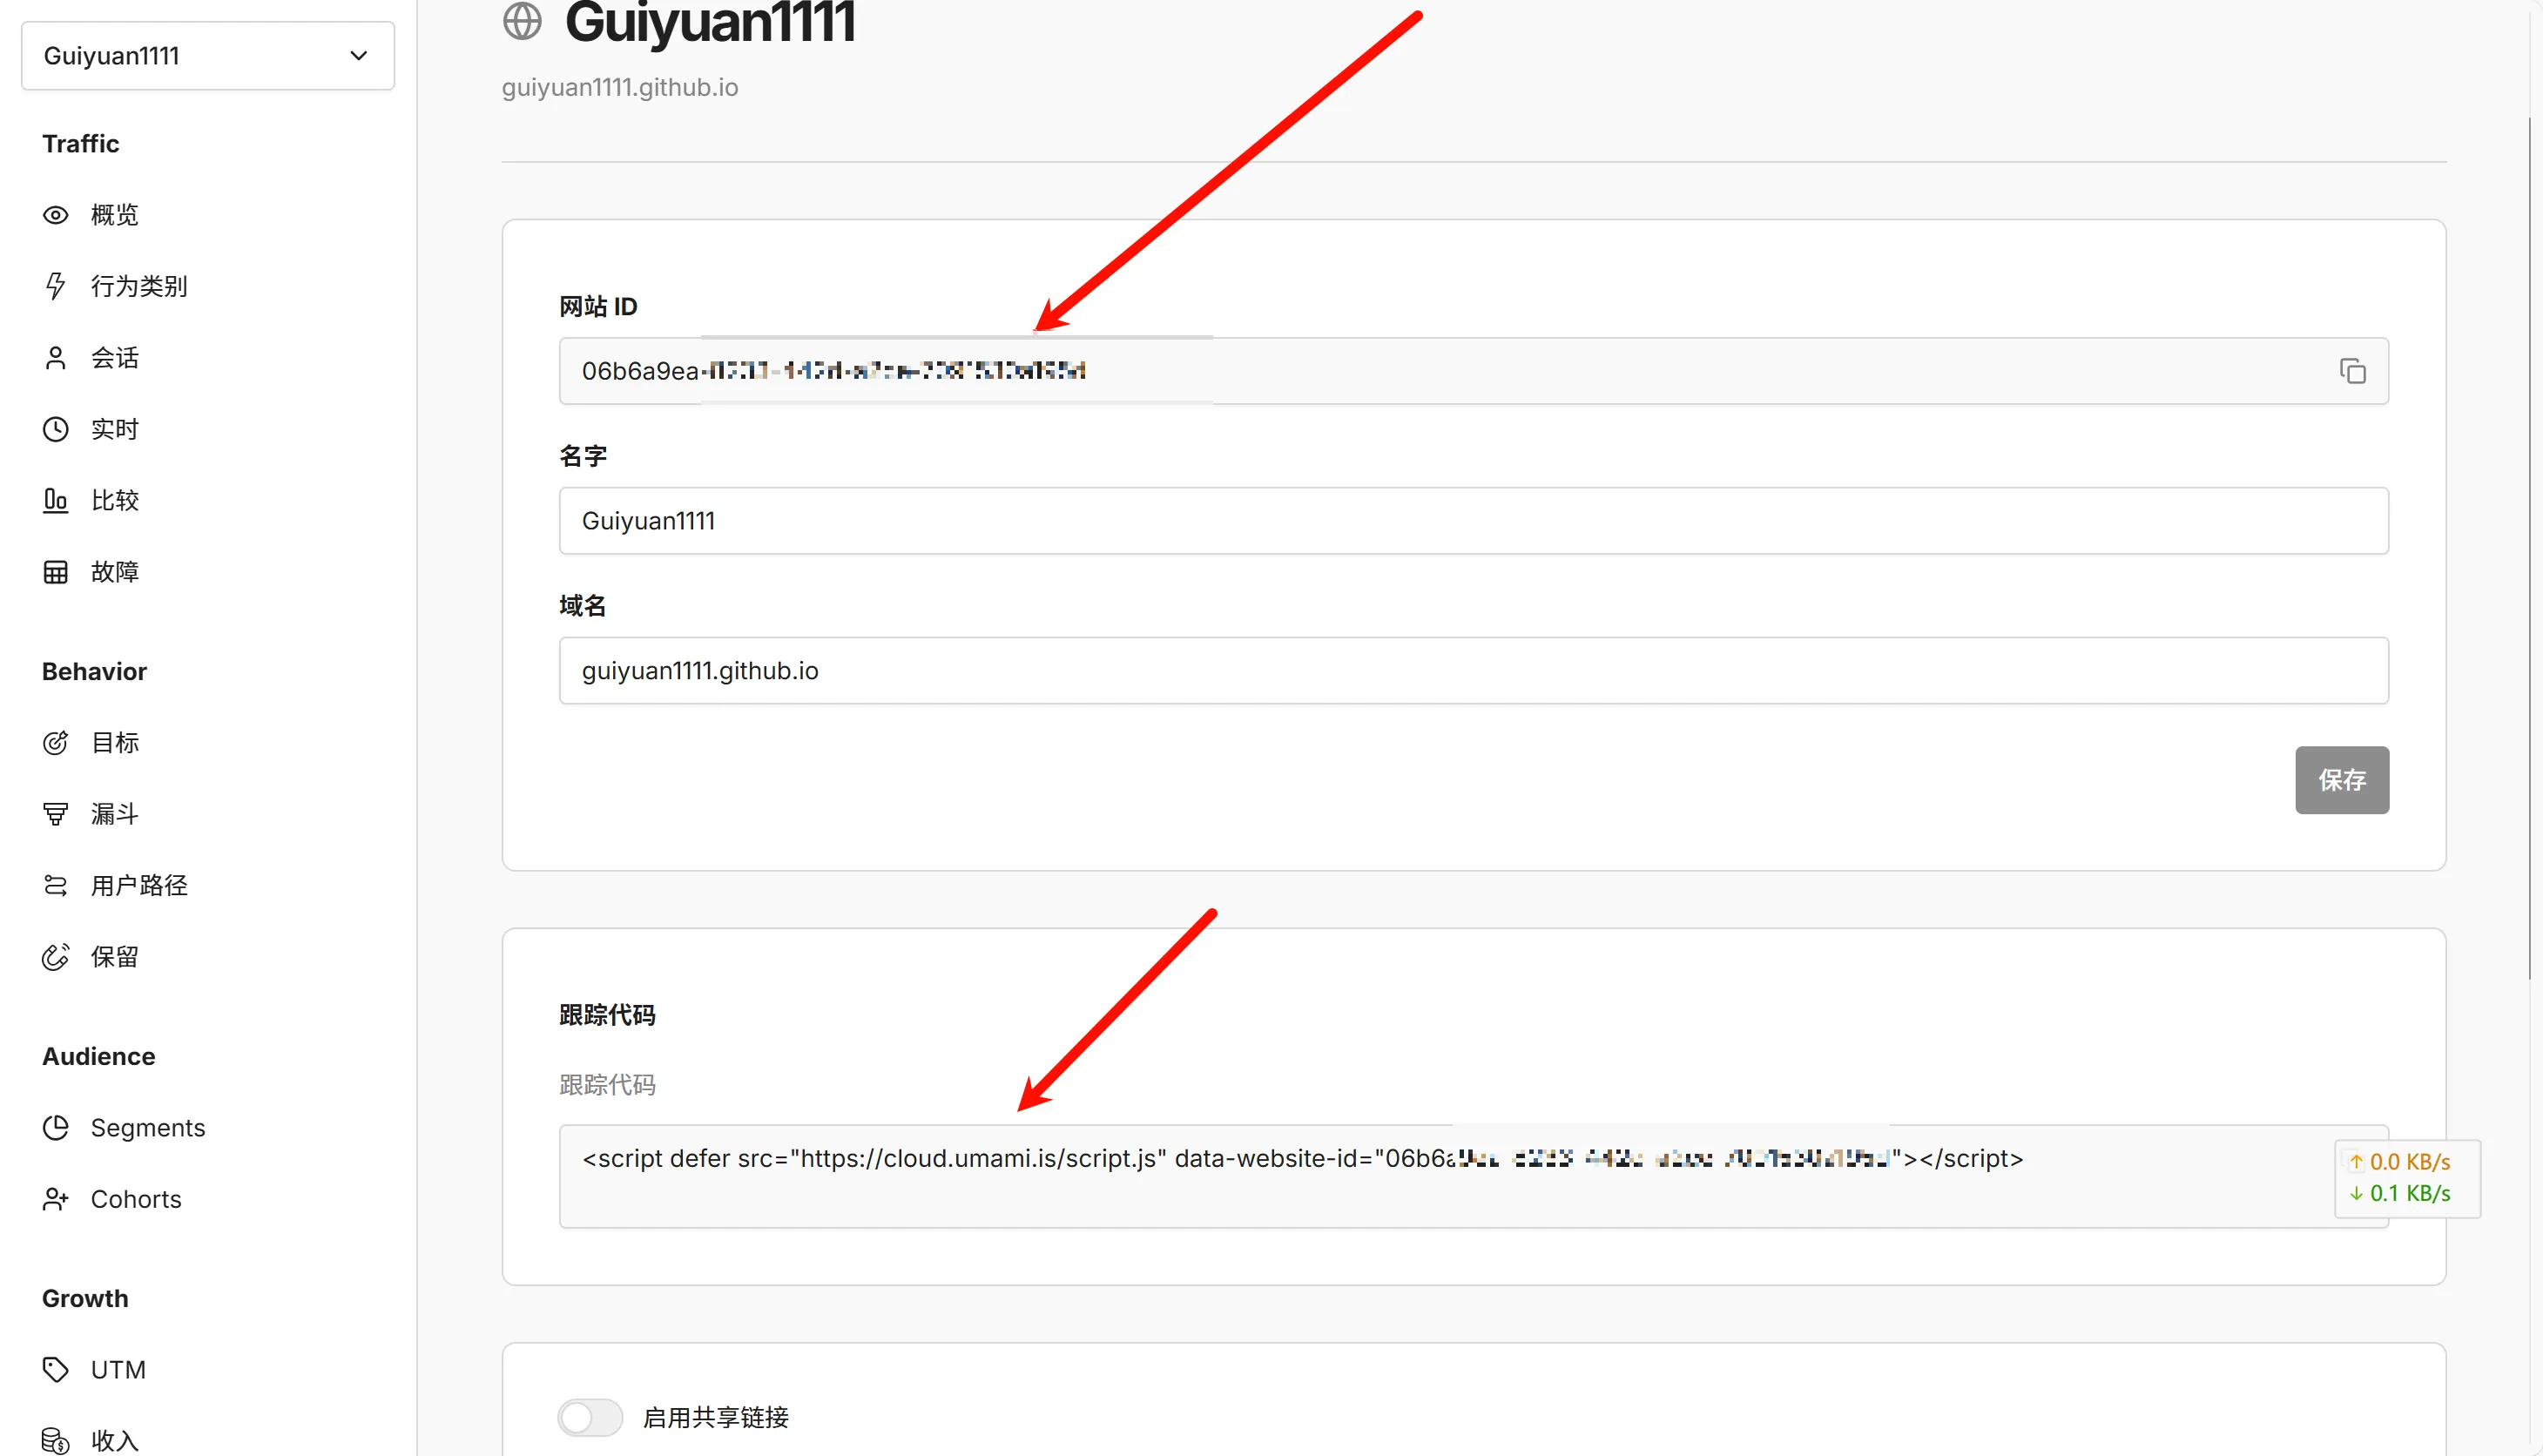This screenshot has height=1456, width=2543.
Task: Click the table icon for 故障
Action: tap(56, 572)
